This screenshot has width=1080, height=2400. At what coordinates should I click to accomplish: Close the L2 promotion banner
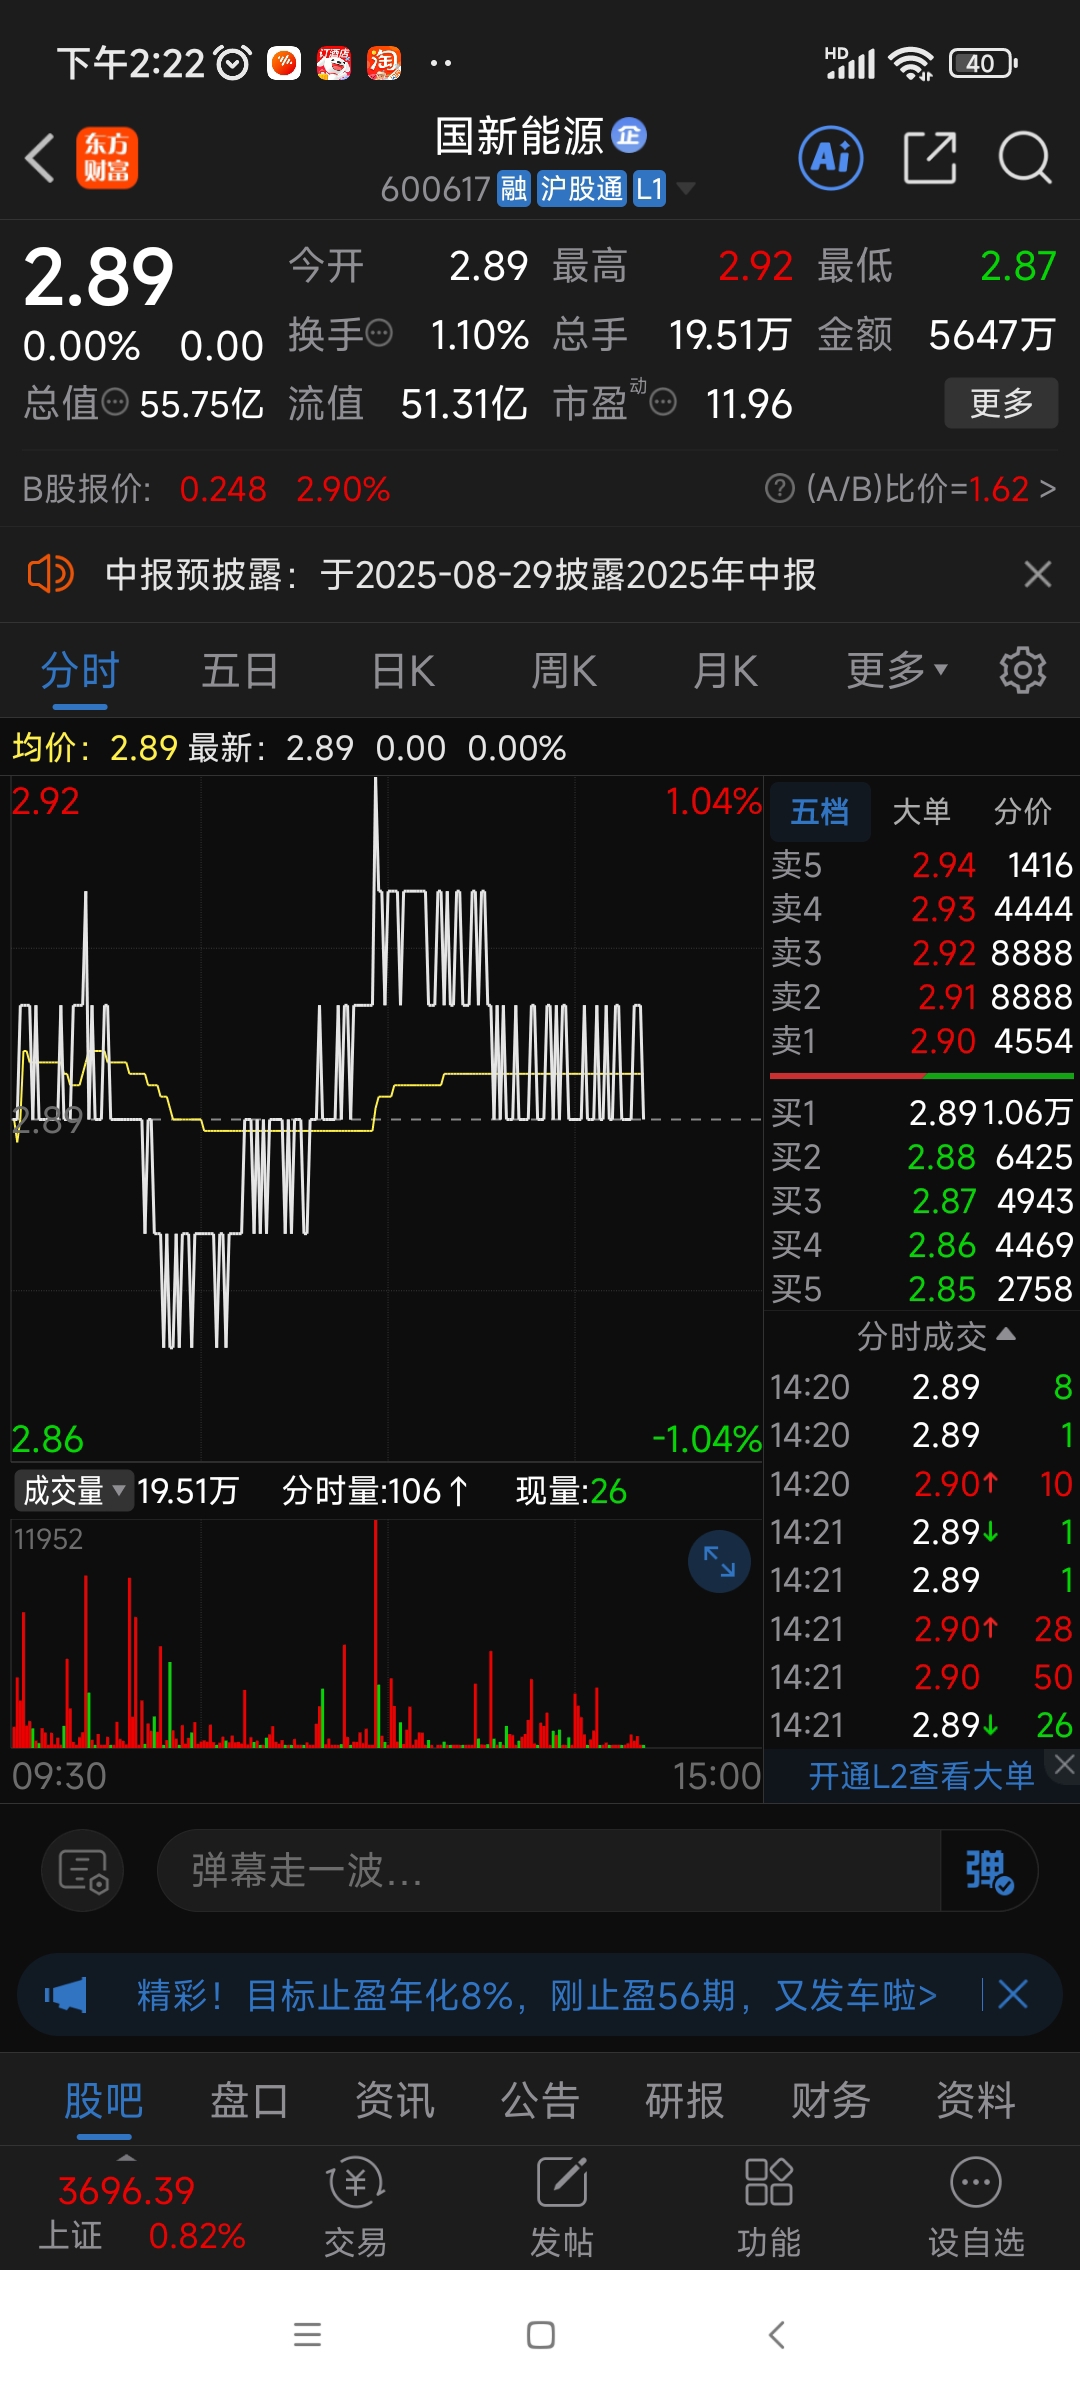pos(1064,1766)
